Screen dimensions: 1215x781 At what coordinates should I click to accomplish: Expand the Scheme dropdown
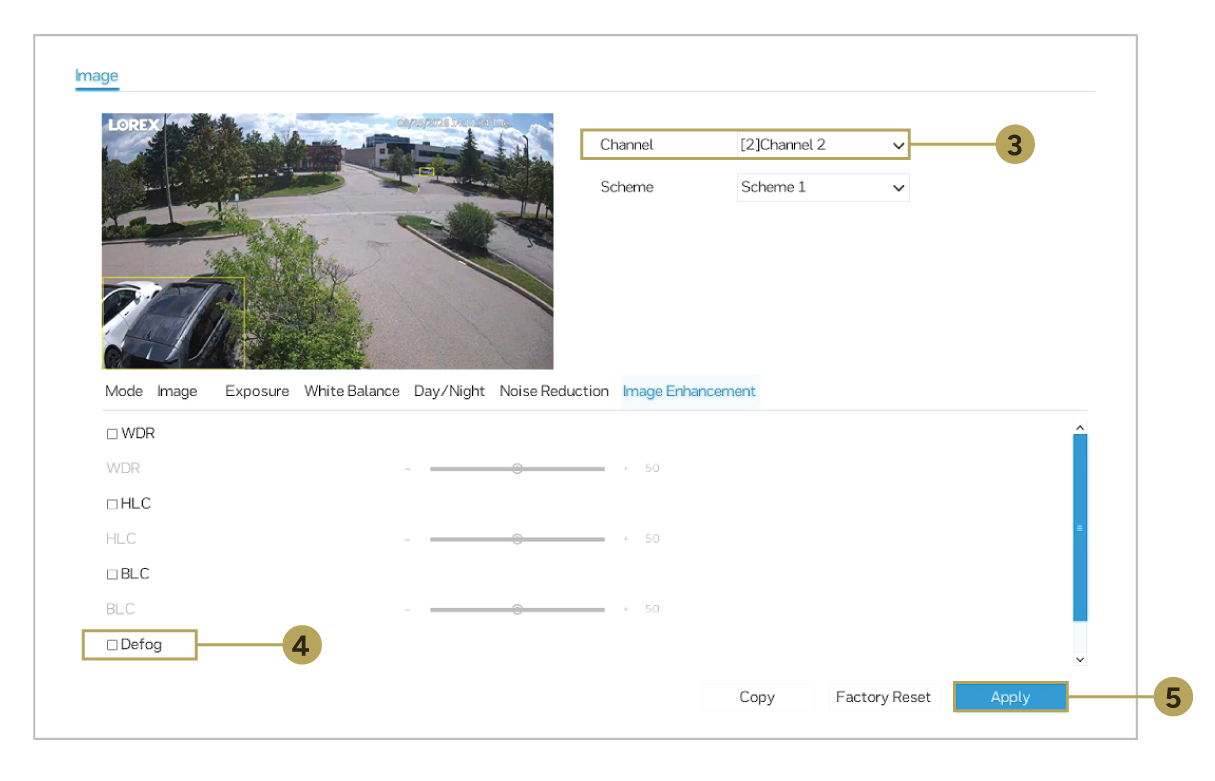click(x=822, y=187)
